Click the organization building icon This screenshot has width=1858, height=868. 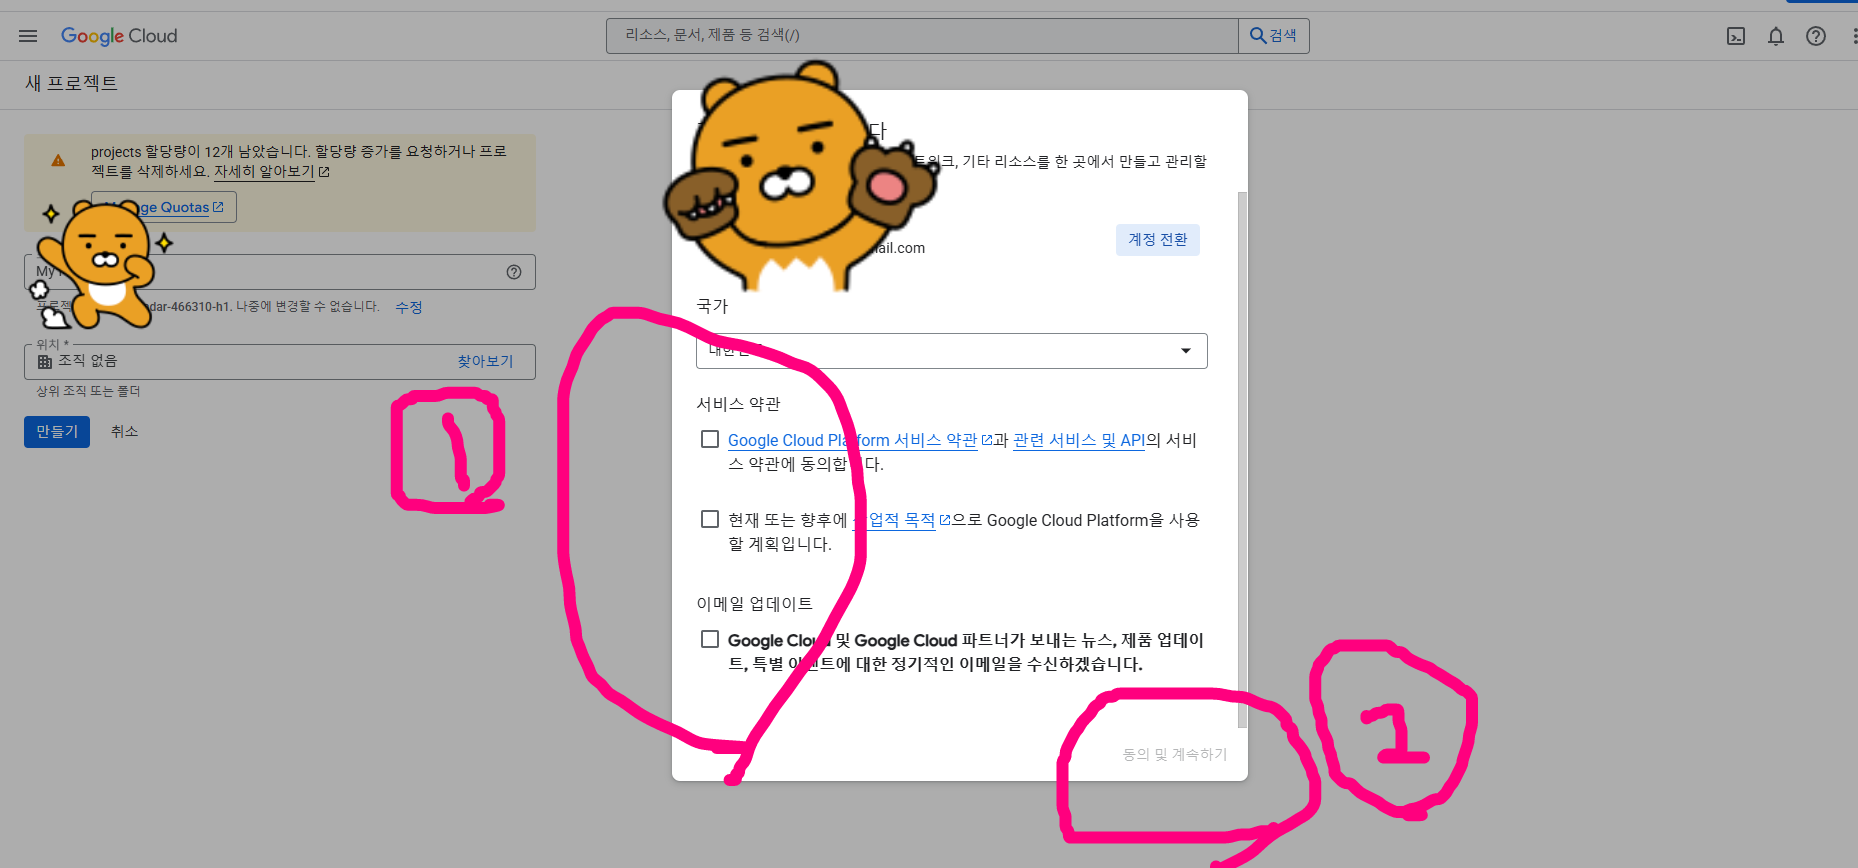[45, 361]
